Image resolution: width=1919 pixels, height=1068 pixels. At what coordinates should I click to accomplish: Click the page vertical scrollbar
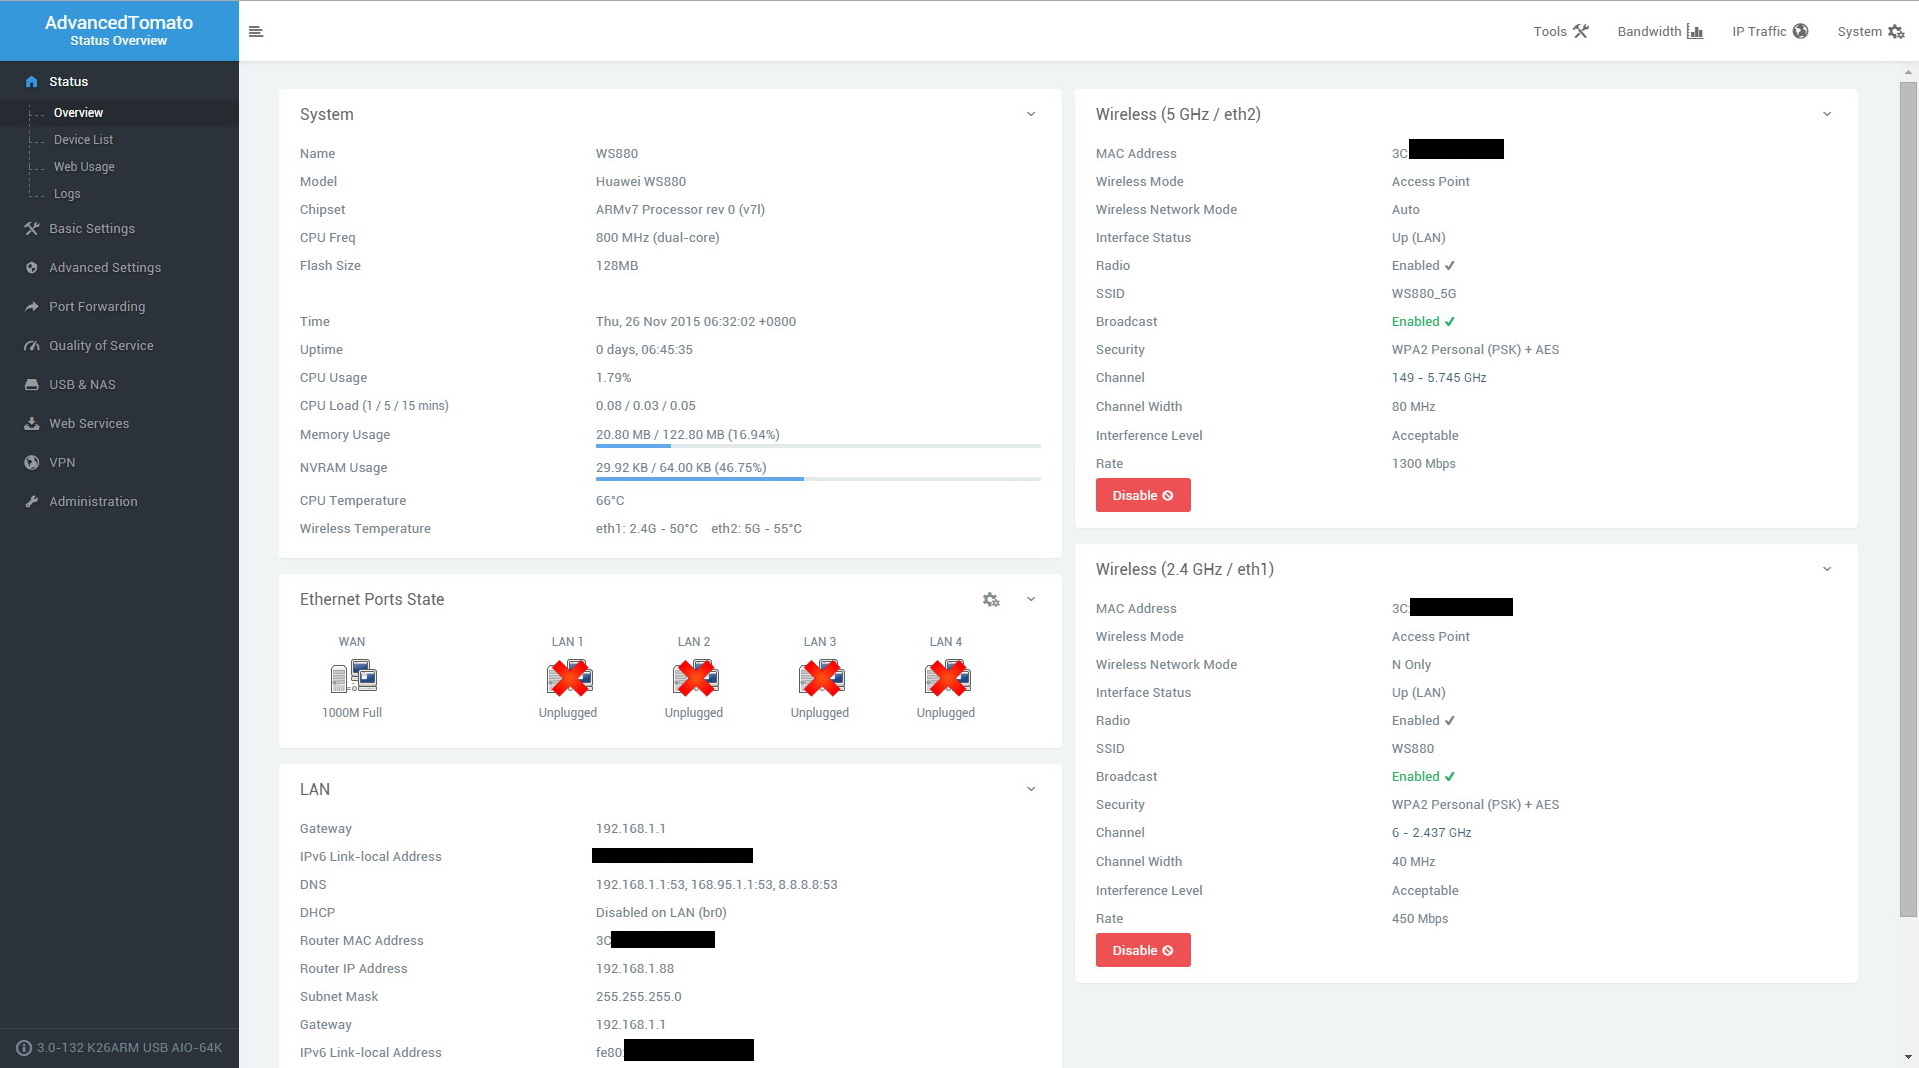pos(1909,498)
